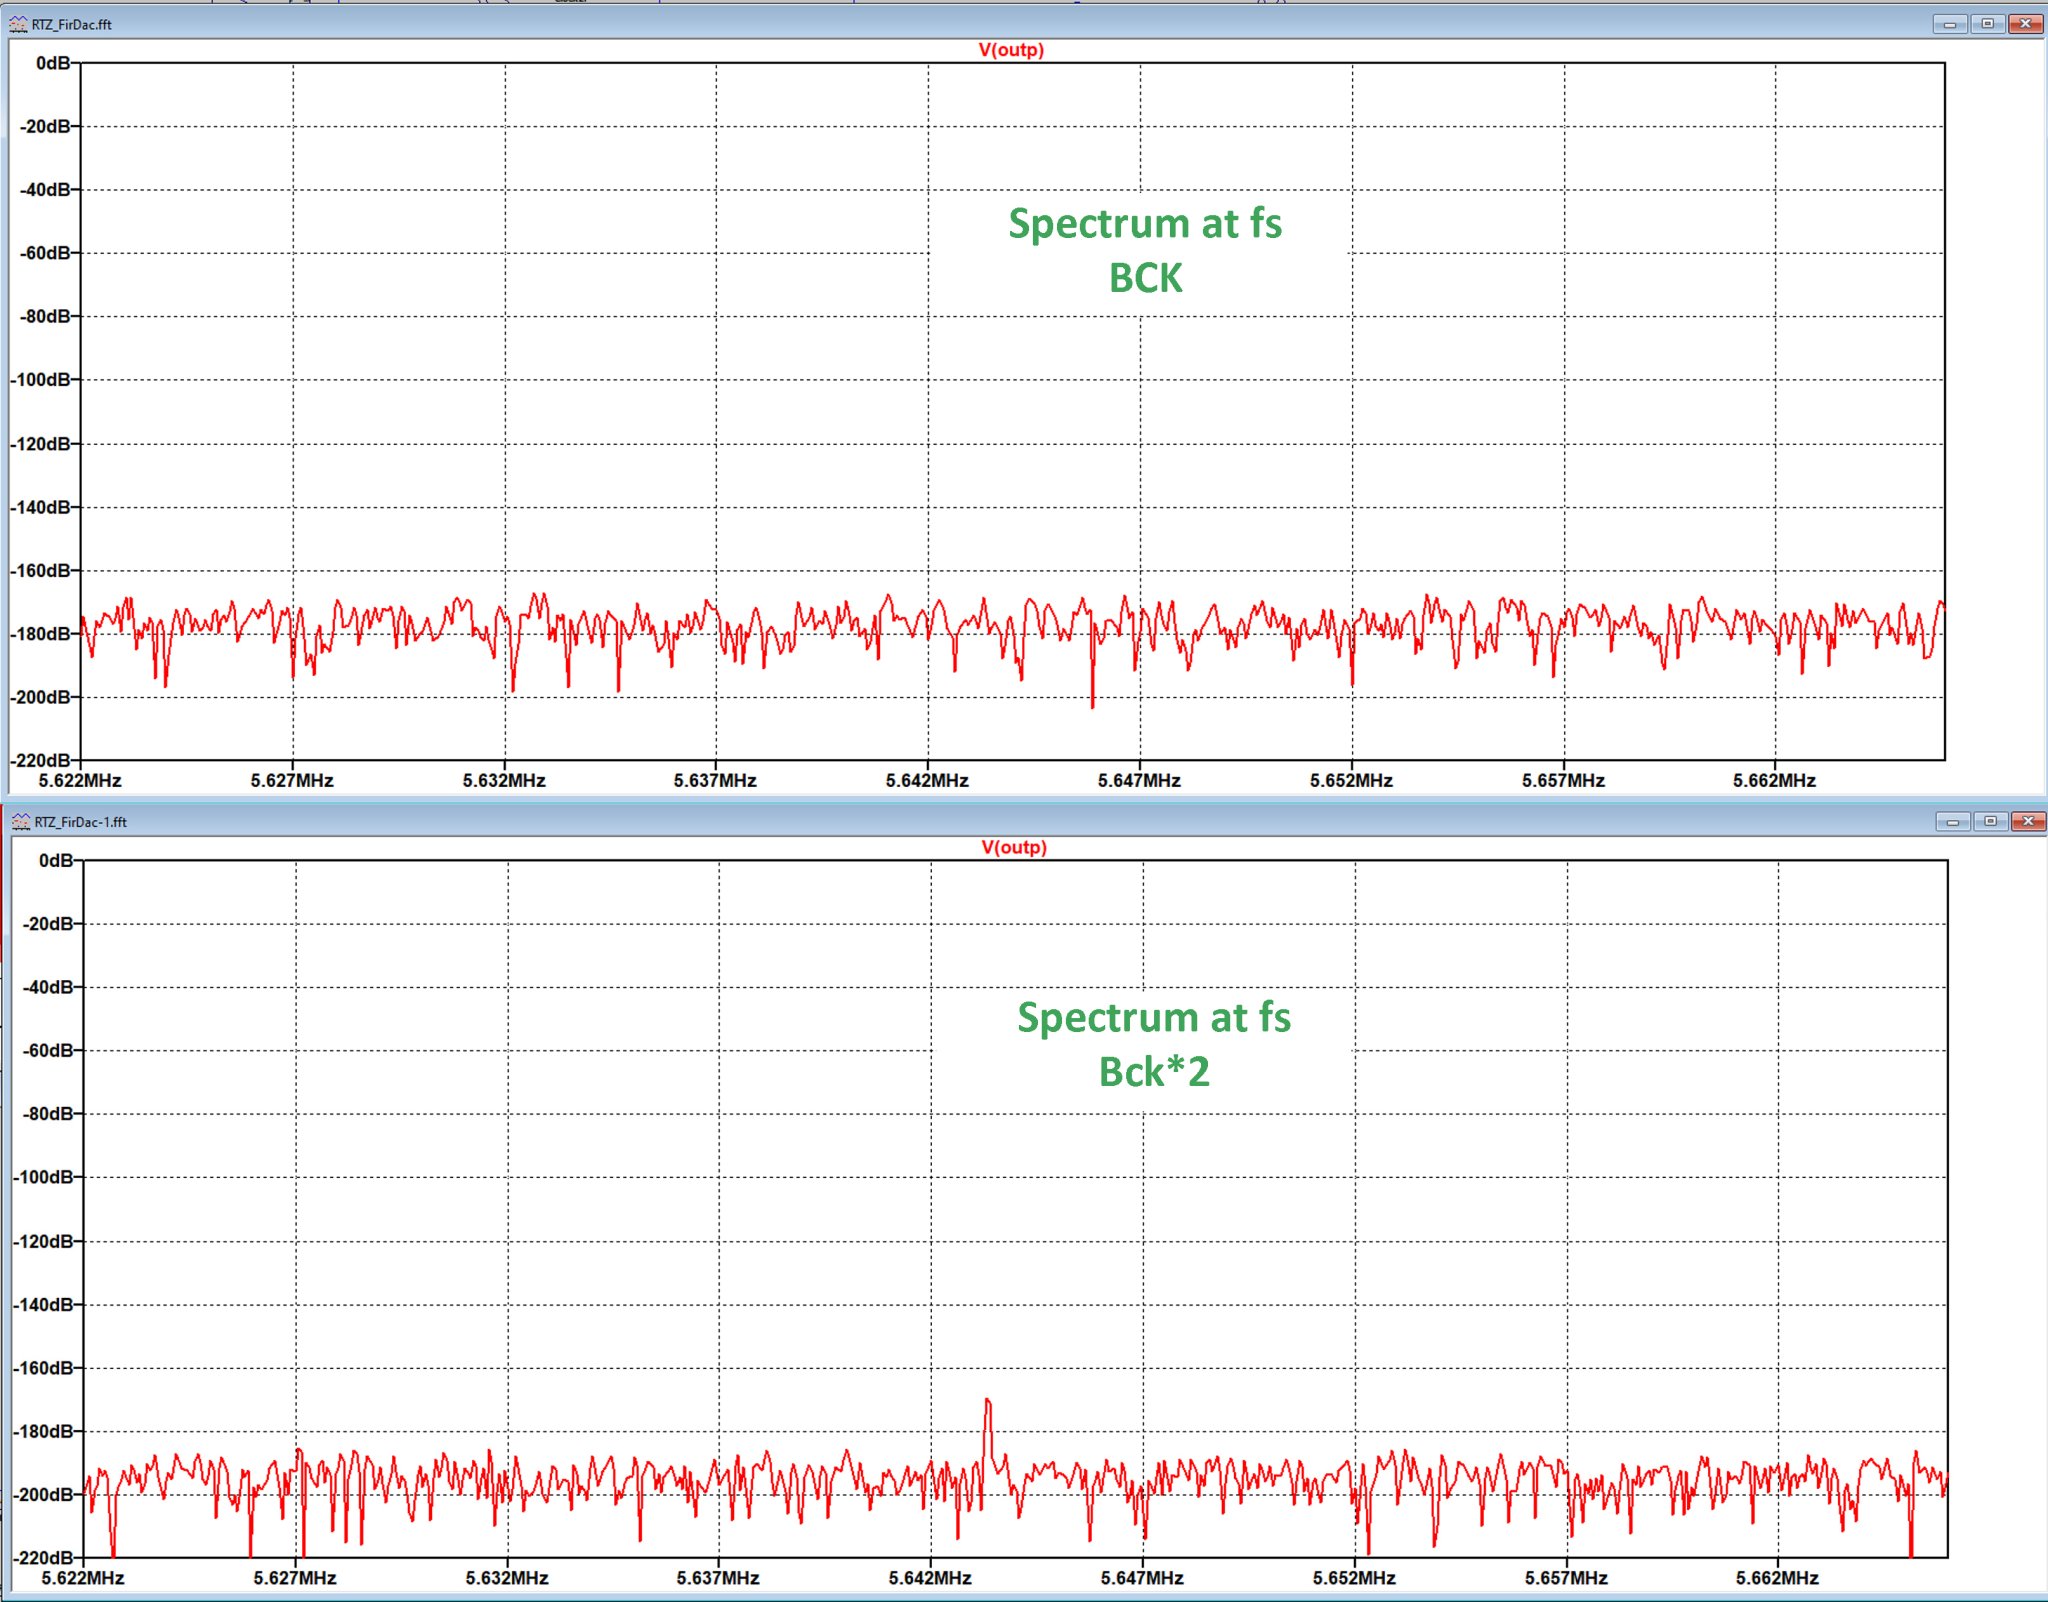The image size is (2048, 1602).
Task: Click the RTZ_FirDac-1.fft window app icon
Action: [x=21, y=822]
